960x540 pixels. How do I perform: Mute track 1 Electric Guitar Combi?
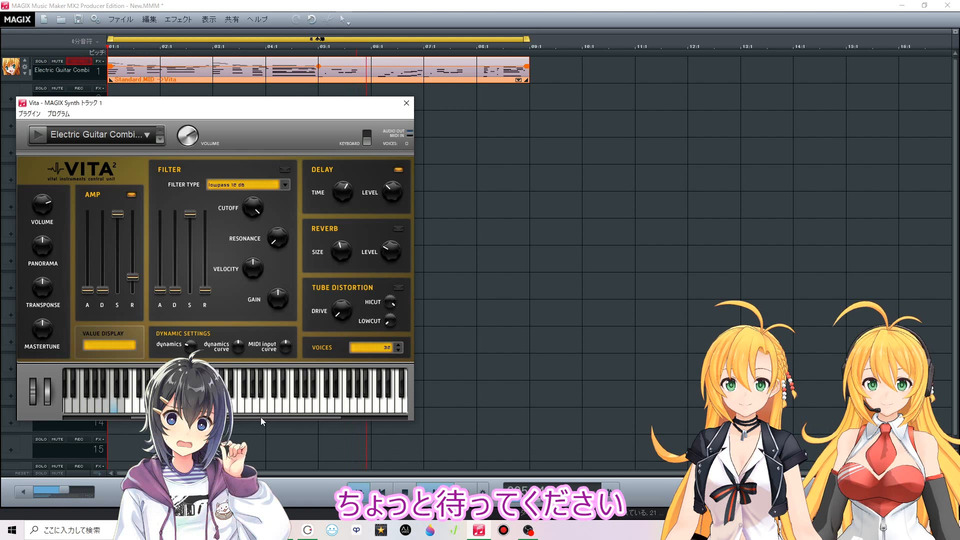click(58, 61)
